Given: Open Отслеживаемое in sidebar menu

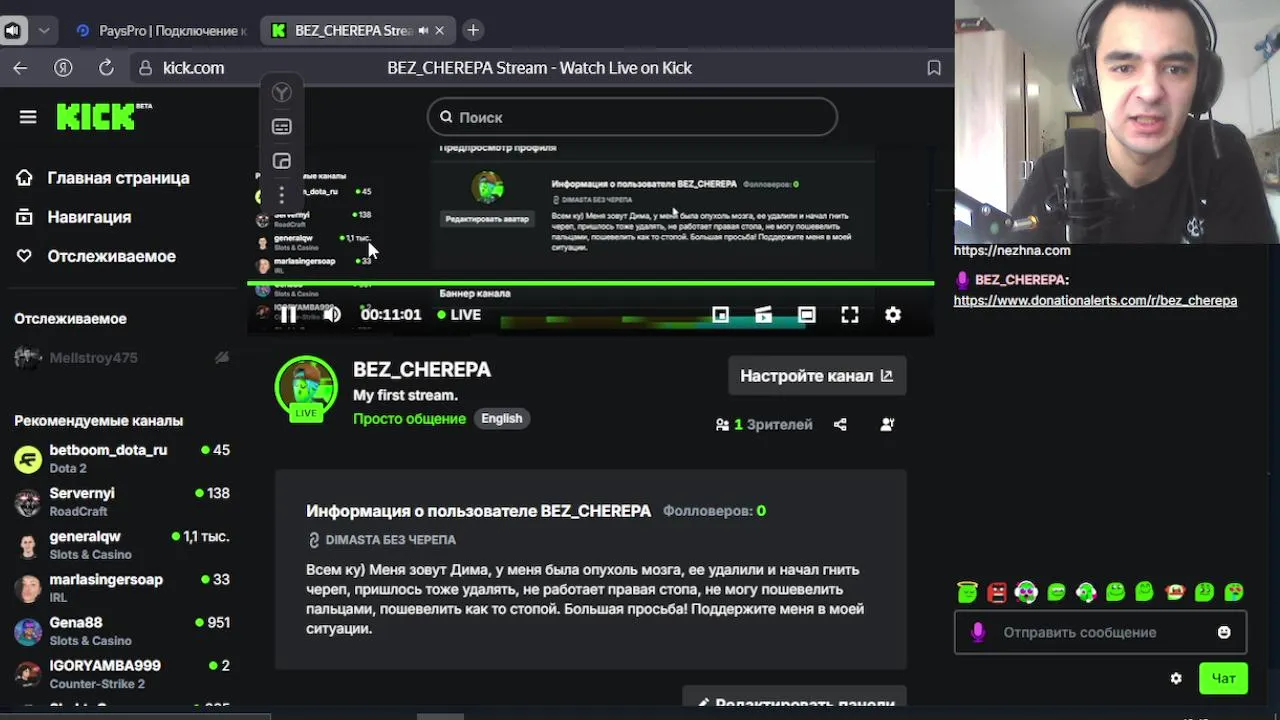Looking at the screenshot, I should (96, 256).
